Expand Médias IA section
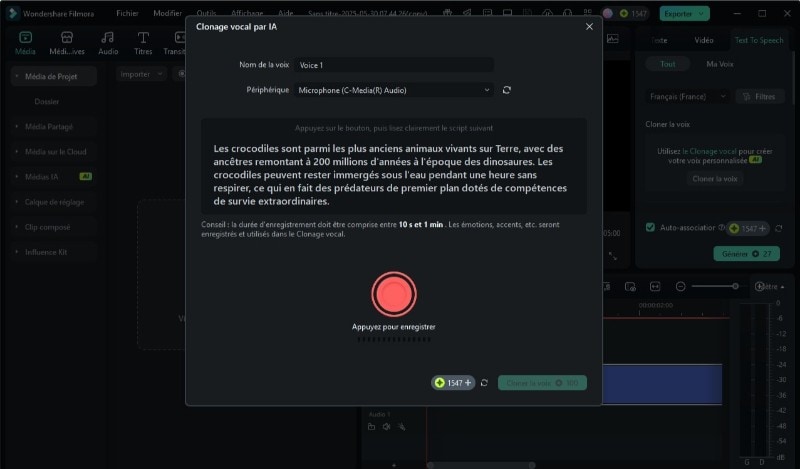This screenshot has width=800, height=469. coord(54,177)
